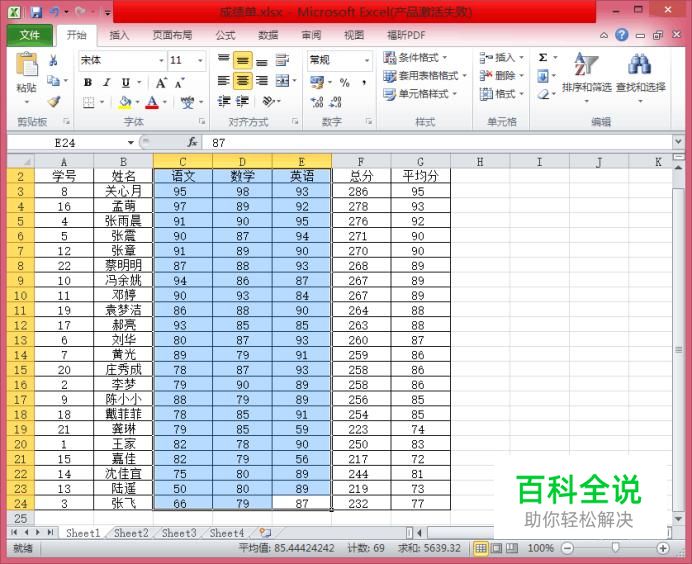This screenshot has width=692, height=564.
Task: Click the Save icon in title bar
Action: 36,12
